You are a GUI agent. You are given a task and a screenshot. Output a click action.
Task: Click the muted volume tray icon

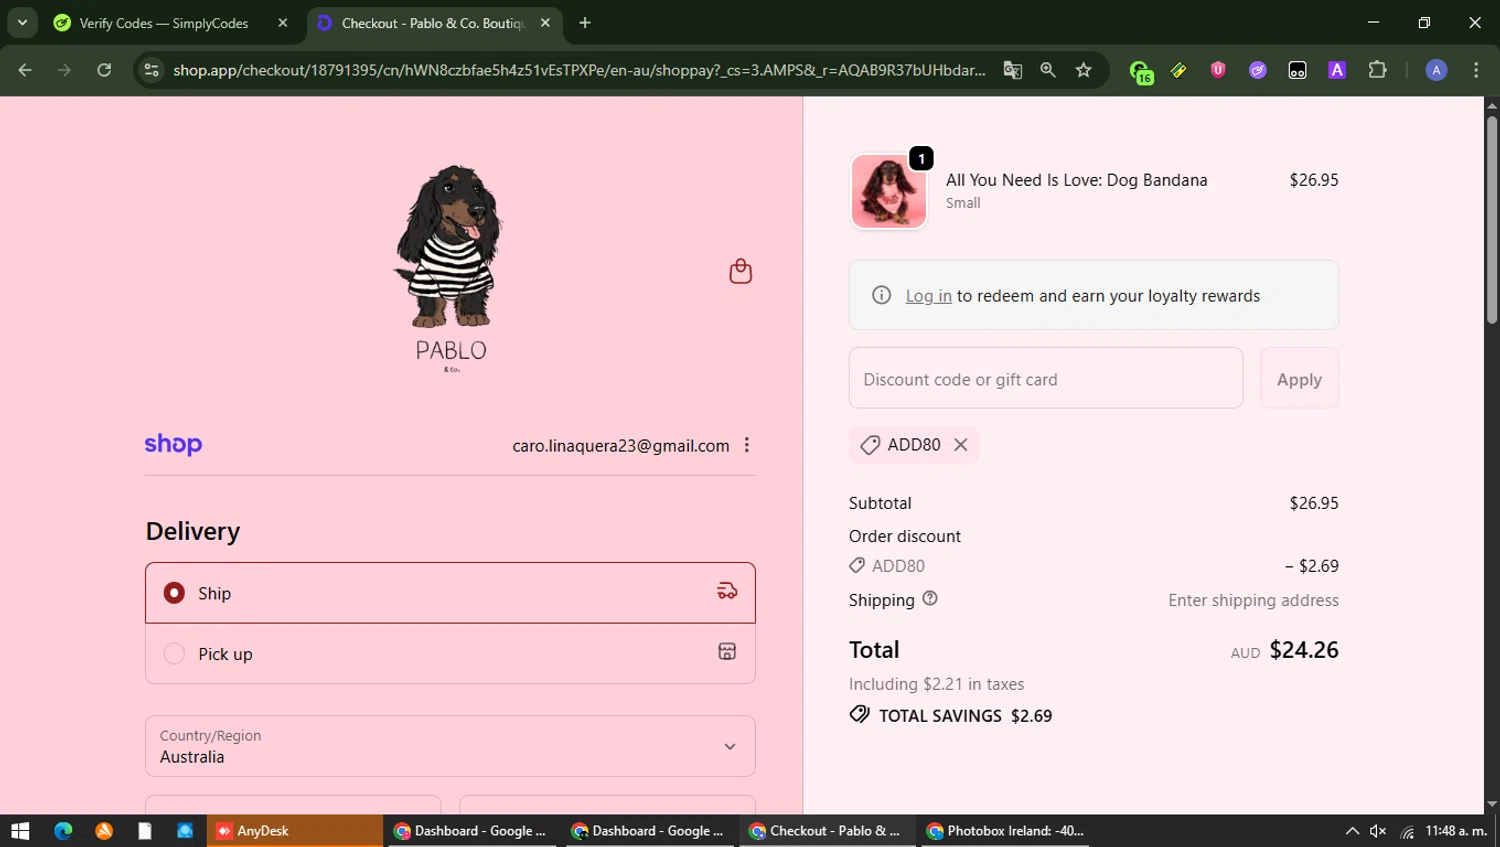point(1378,831)
